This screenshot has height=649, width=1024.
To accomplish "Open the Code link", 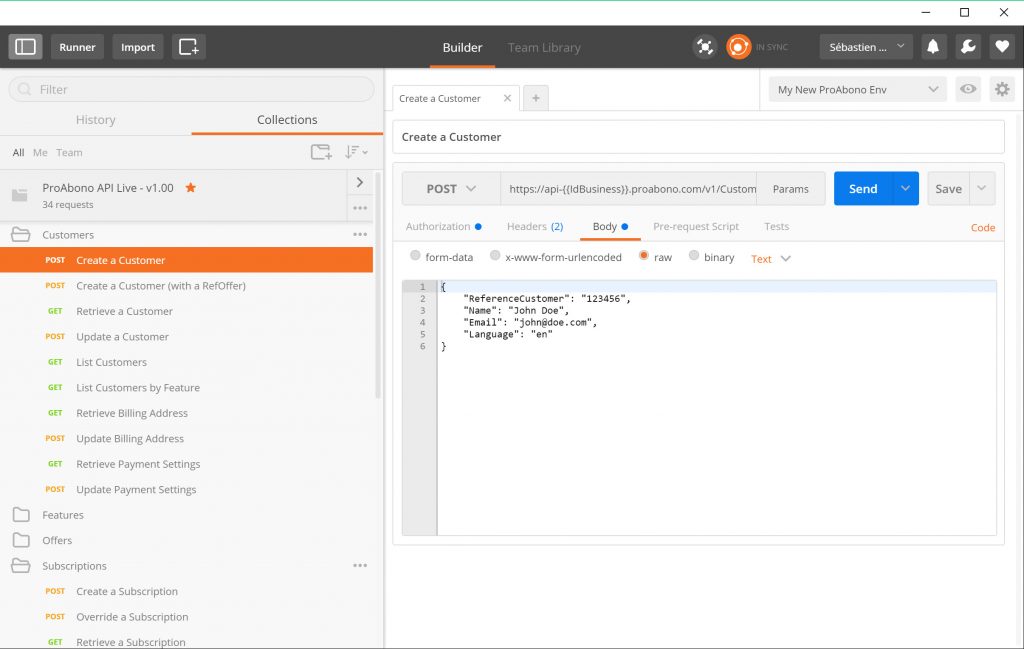I will tap(983, 227).
